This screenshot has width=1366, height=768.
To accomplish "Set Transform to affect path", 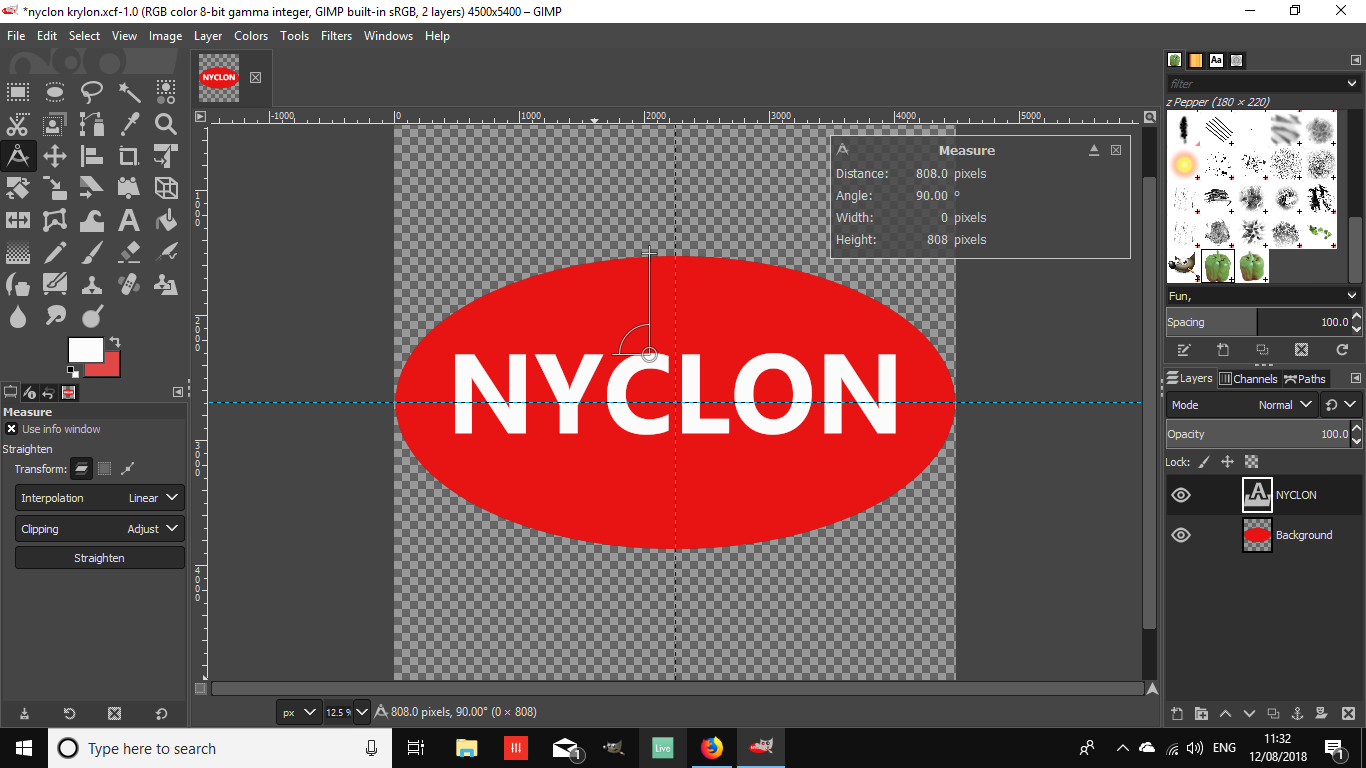I will pyautogui.click(x=127, y=469).
